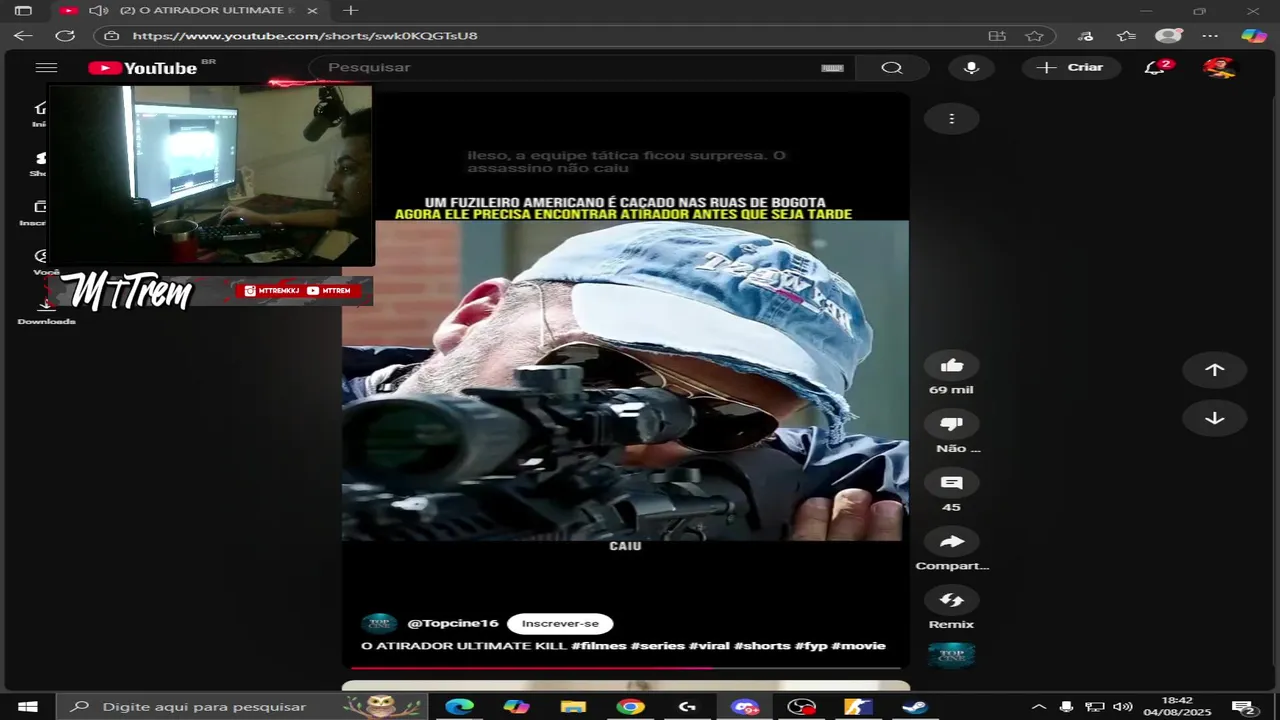The width and height of the screenshot is (1280, 720).
Task: Open the Copilot sidebar icon
Action: coord(1254,35)
